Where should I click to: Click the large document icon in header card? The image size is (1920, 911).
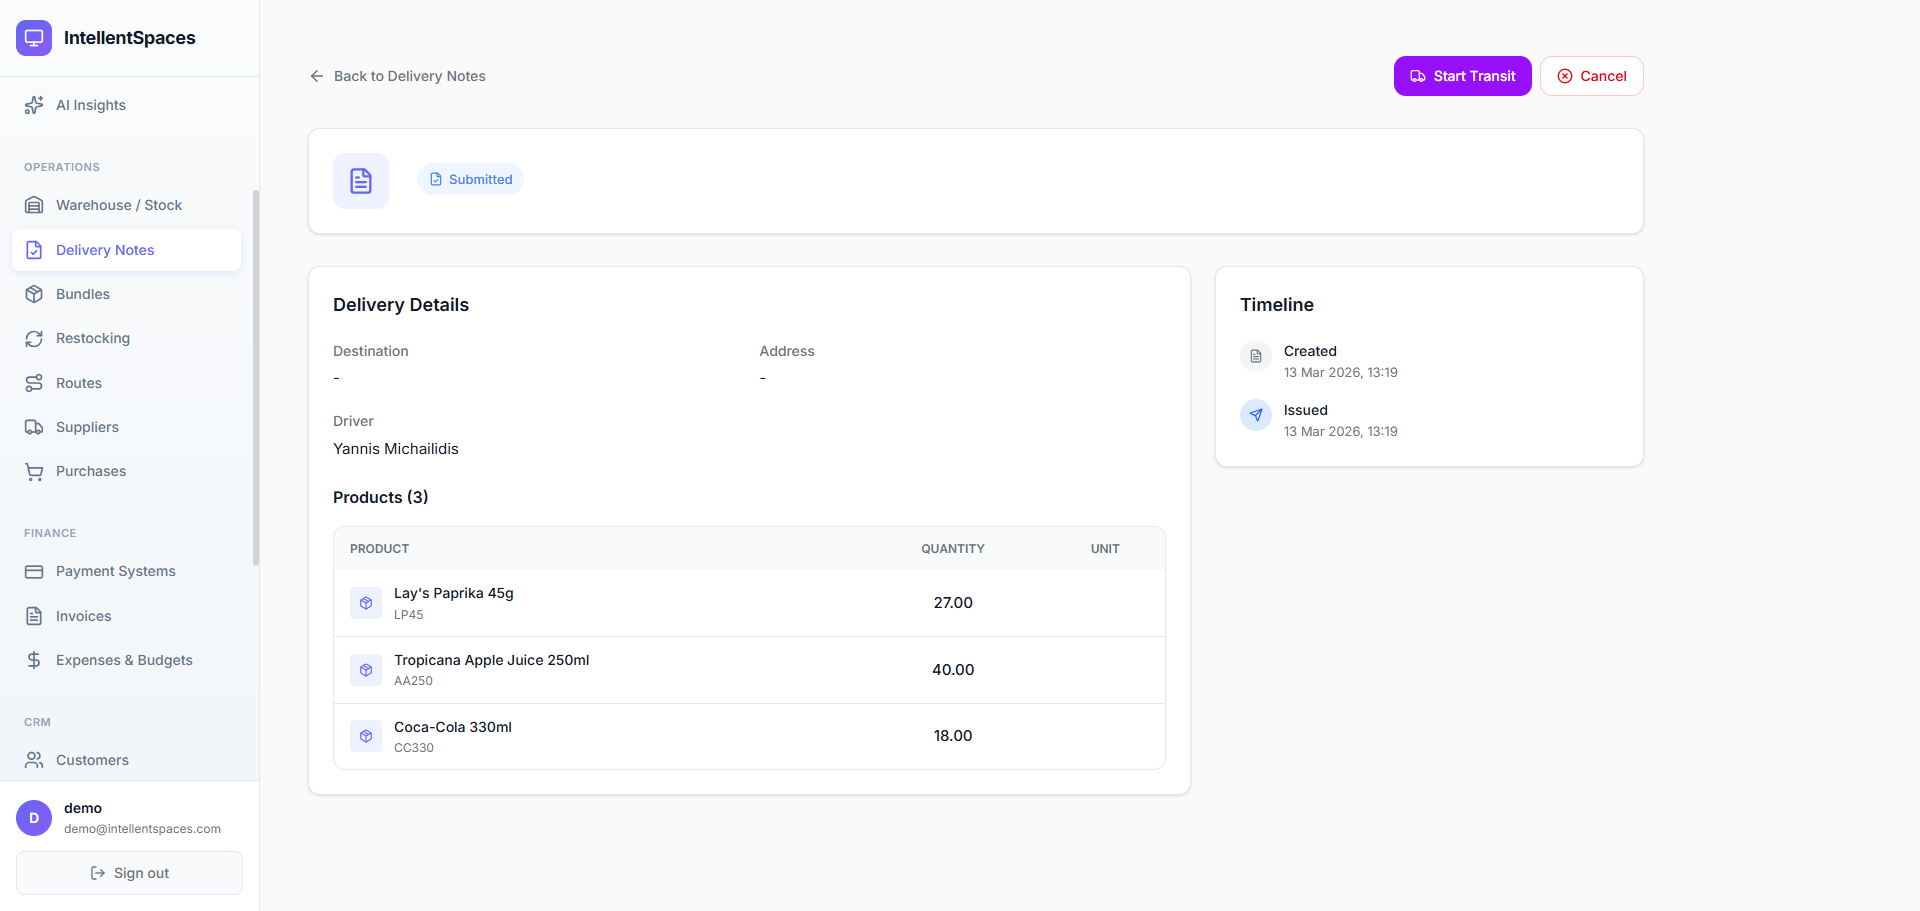coord(361,181)
